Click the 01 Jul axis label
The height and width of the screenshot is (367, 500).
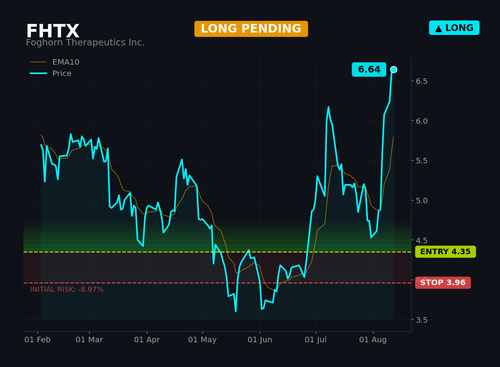[315, 340]
